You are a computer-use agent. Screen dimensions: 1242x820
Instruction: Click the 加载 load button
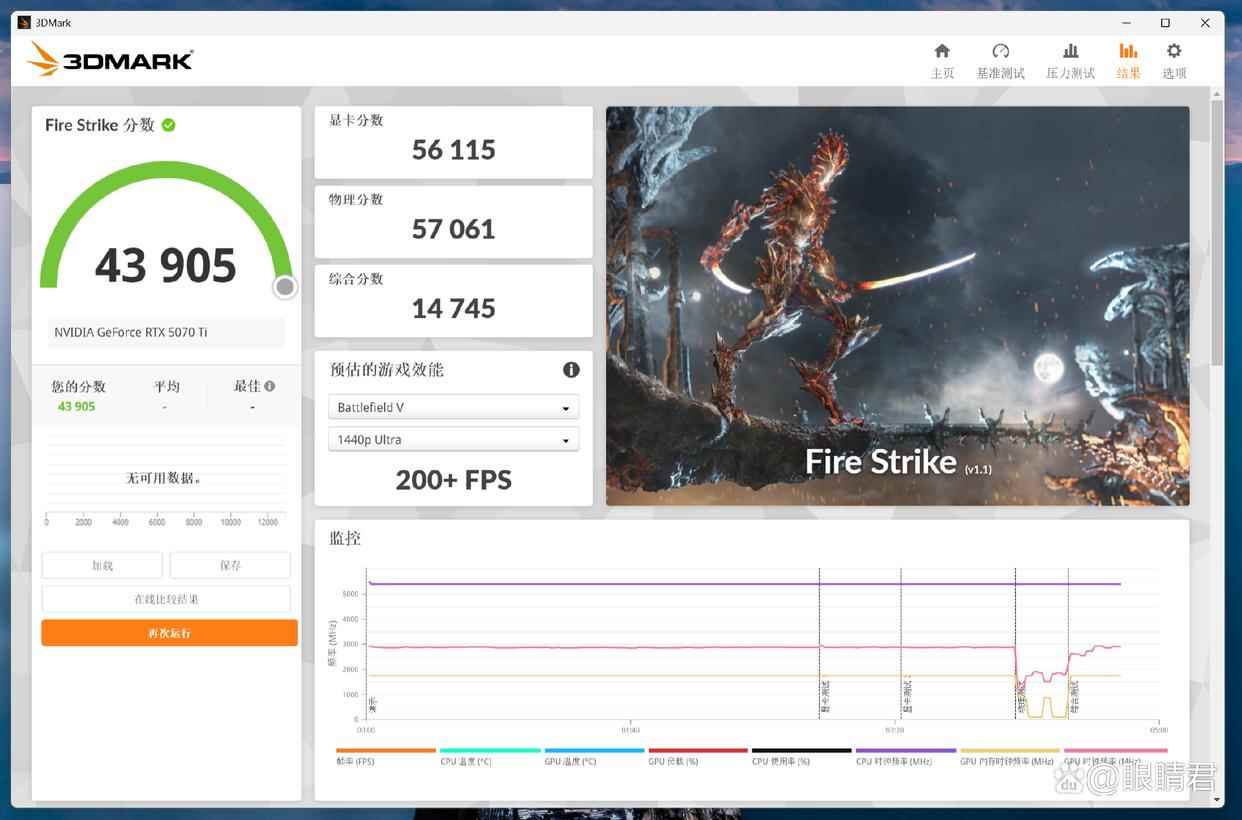(x=102, y=565)
